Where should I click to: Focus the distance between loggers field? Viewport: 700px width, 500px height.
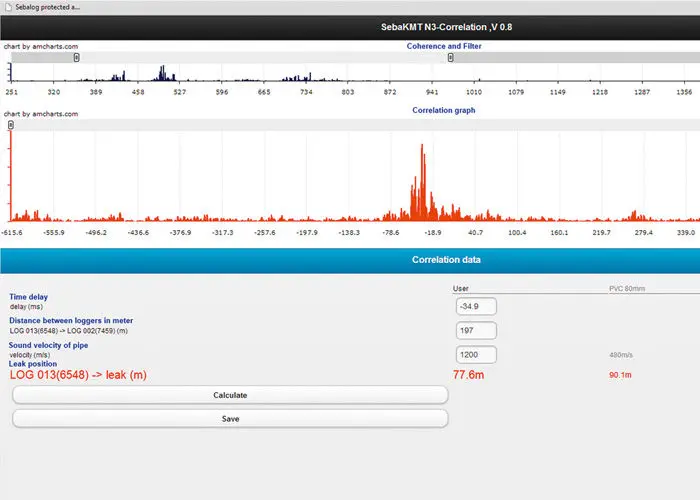pos(475,330)
